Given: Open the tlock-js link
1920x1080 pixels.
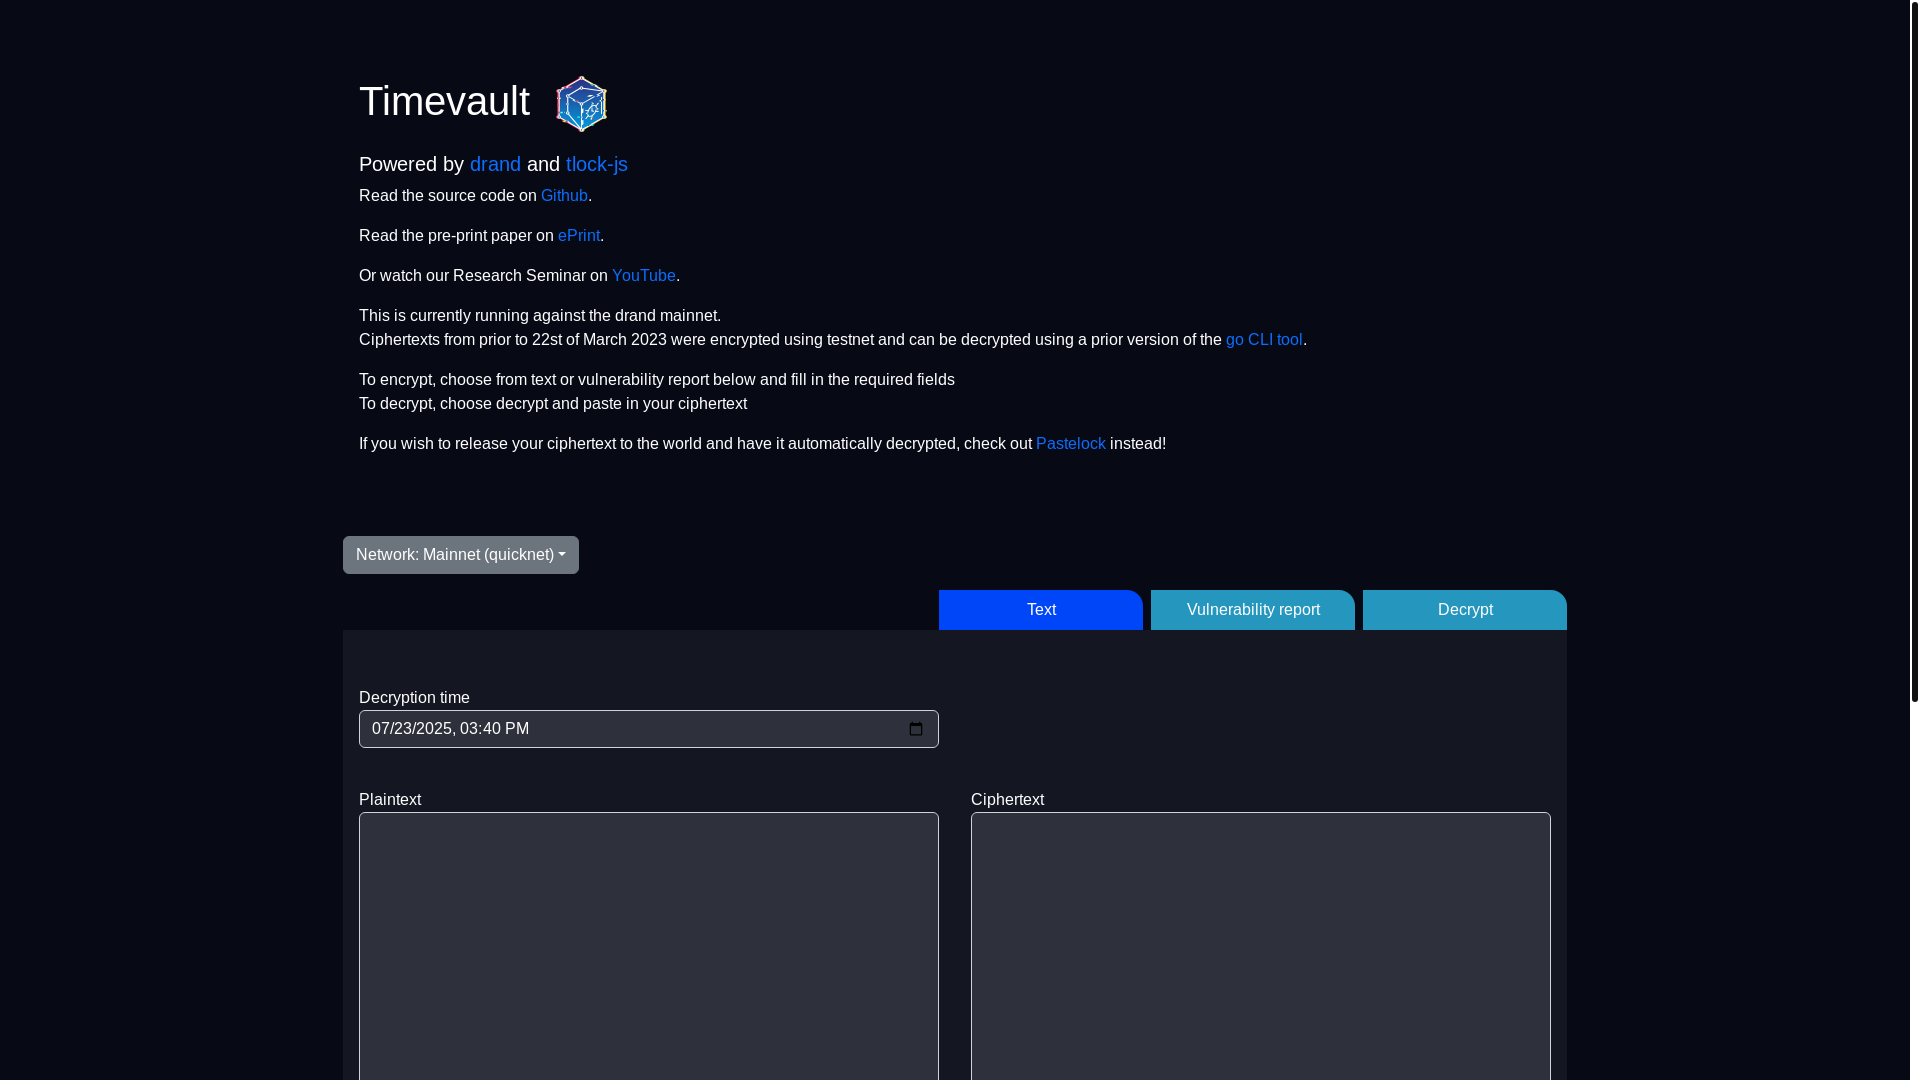Looking at the screenshot, I should coord(597,164).
